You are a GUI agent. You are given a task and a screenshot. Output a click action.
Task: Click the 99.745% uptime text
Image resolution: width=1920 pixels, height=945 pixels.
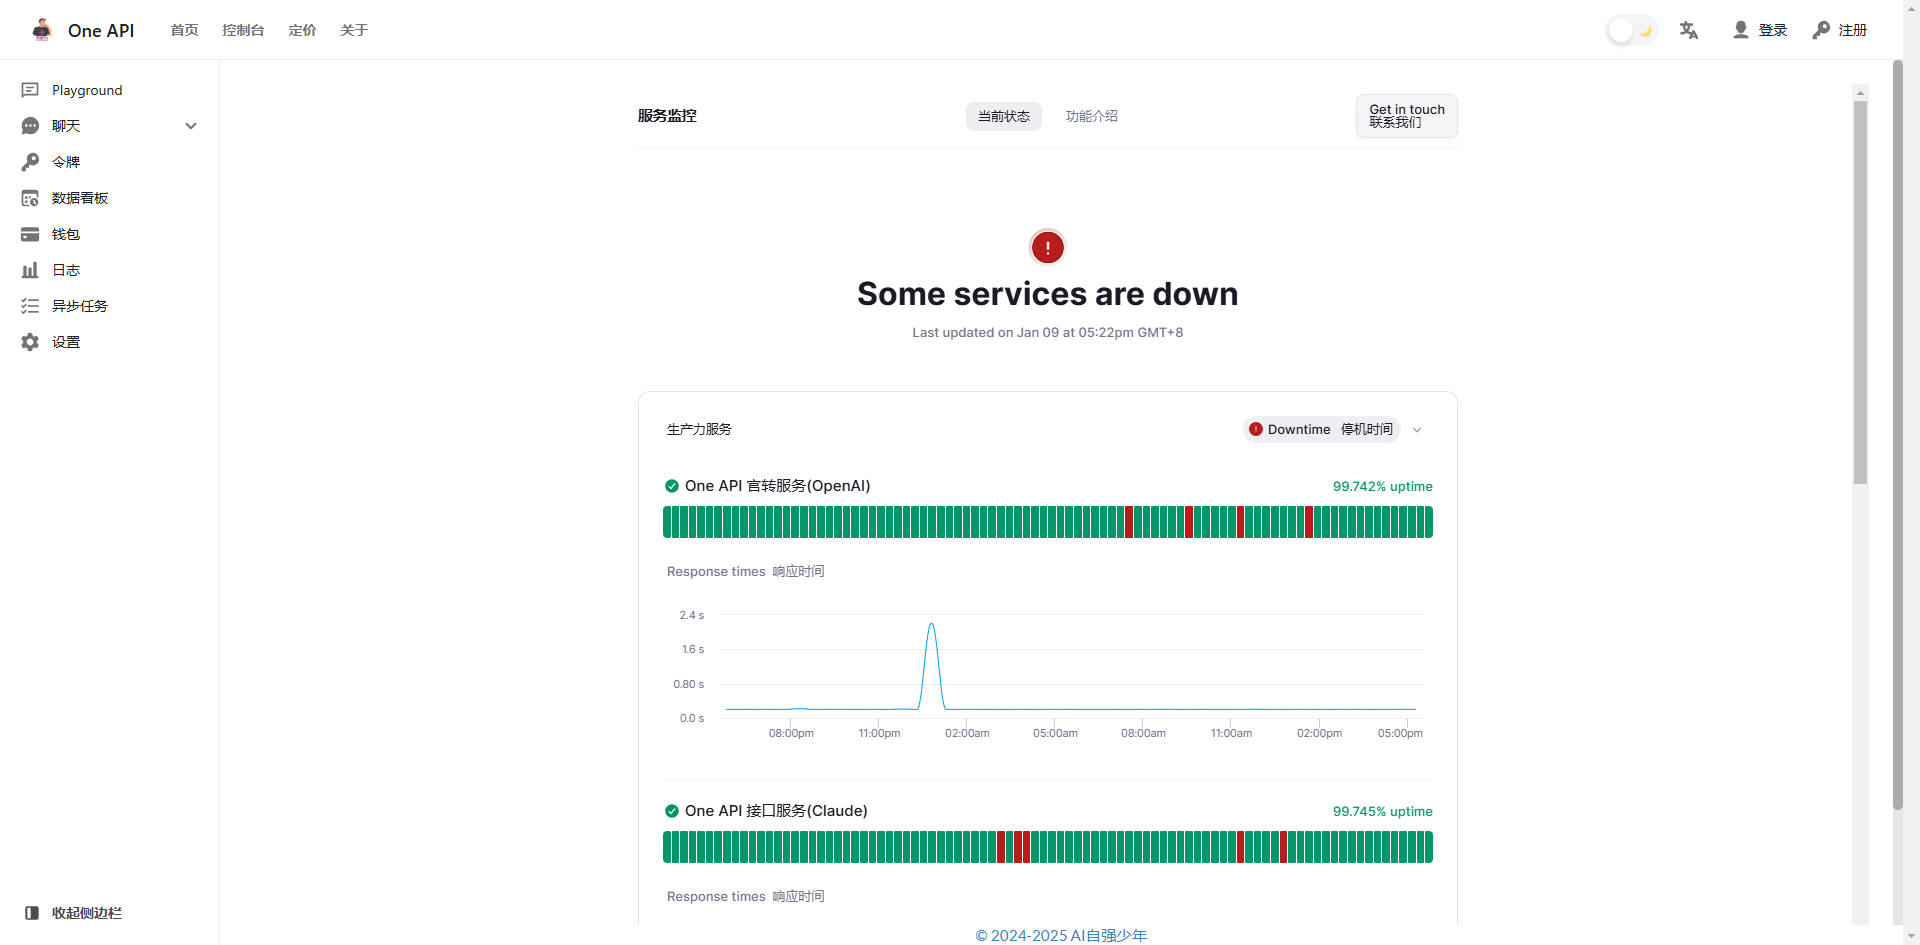coord(1382,811)
